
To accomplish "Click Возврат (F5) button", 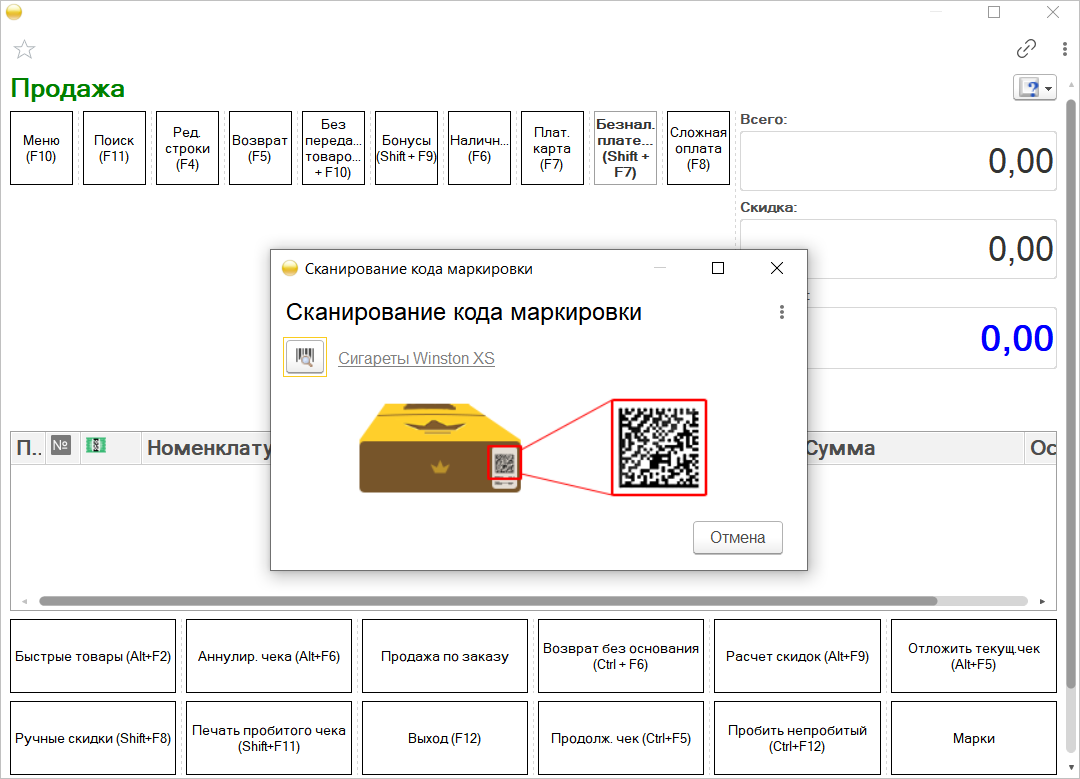I will coord(260,148).
